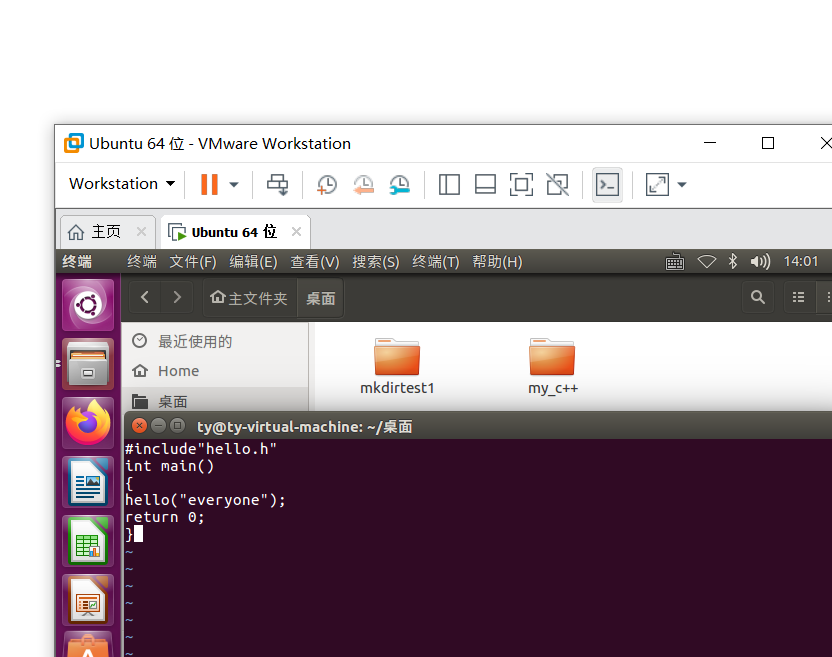Click the int main() line
The width and height of the screenshot is (832, 657).
(x=169, y=466)
